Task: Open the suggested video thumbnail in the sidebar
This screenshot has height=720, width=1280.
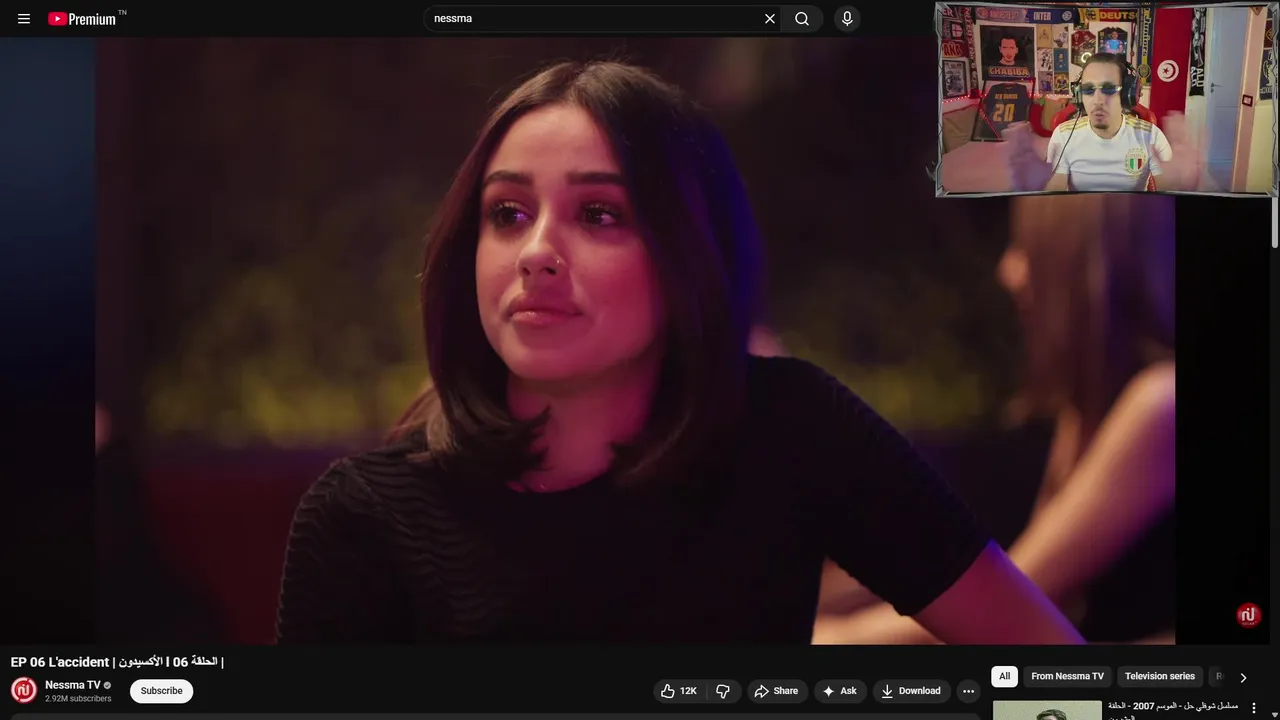Action: (1047, 710)
